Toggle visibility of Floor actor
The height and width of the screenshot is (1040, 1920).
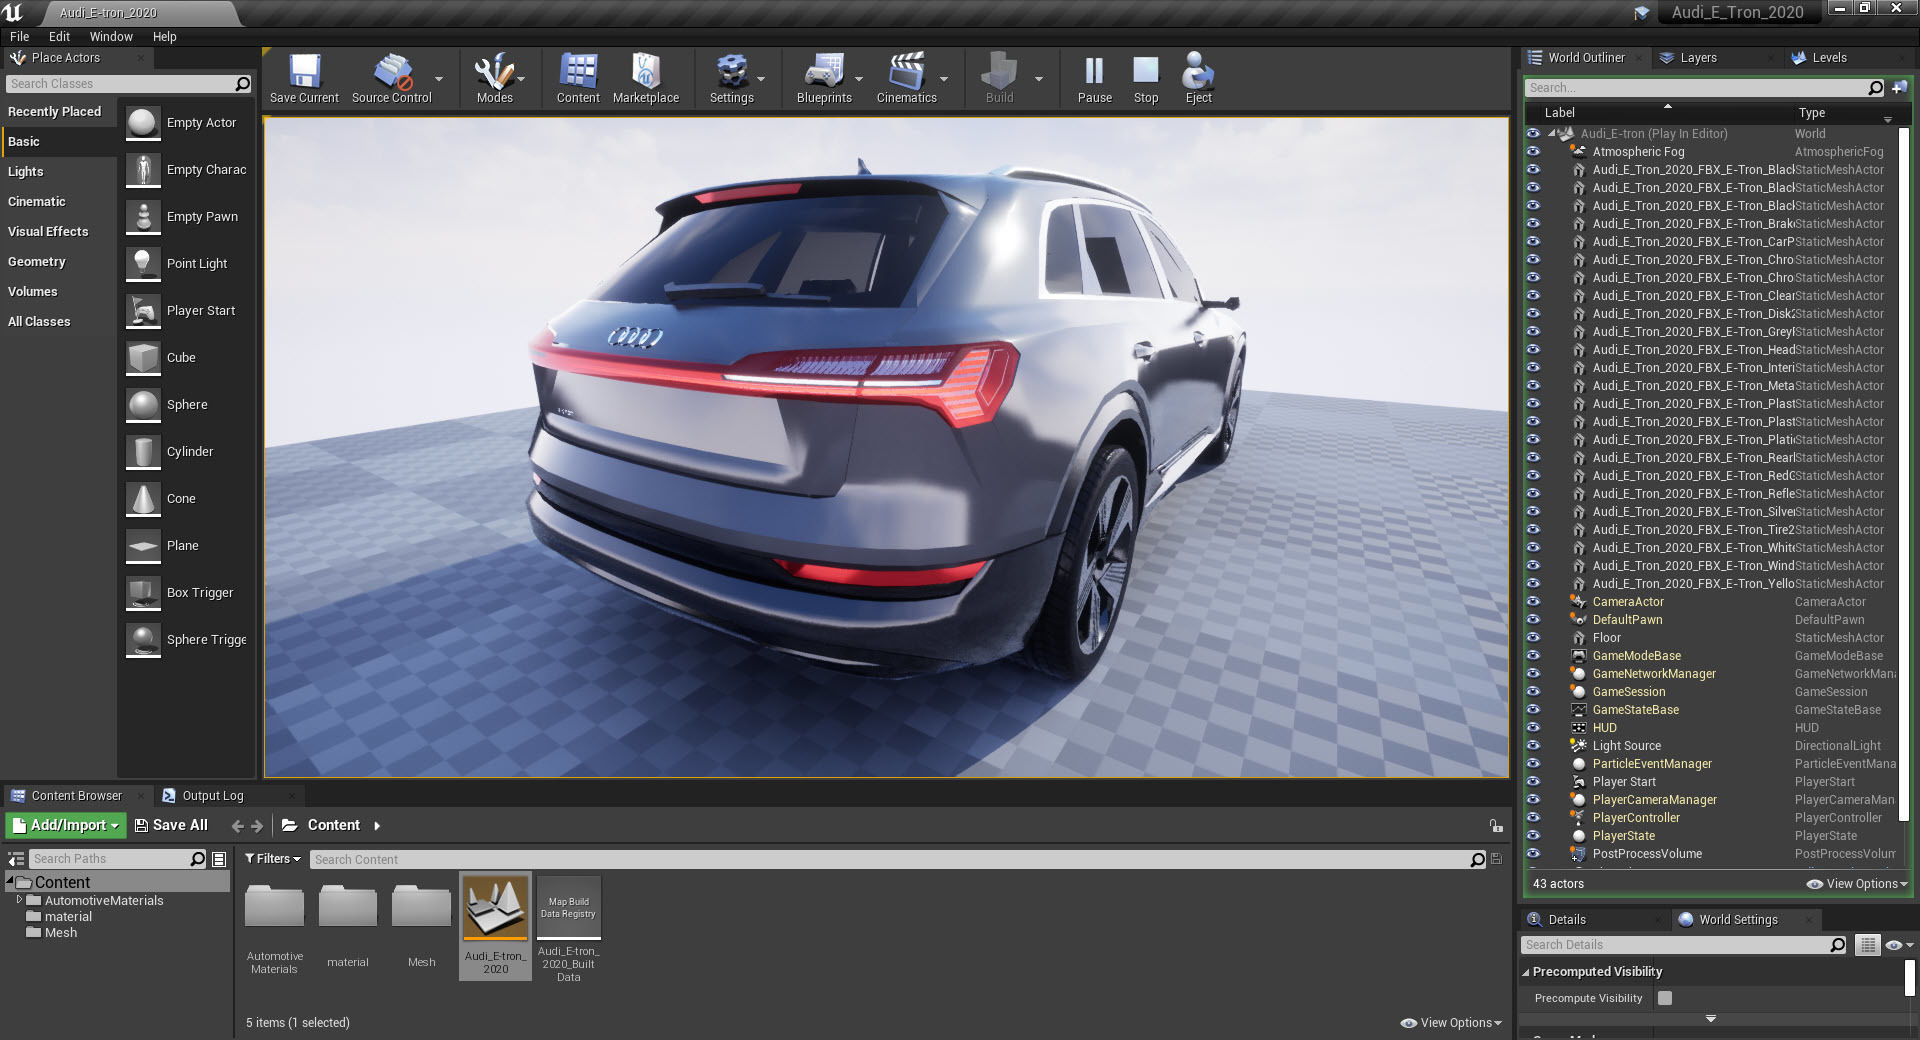(x=1533, y=638)
